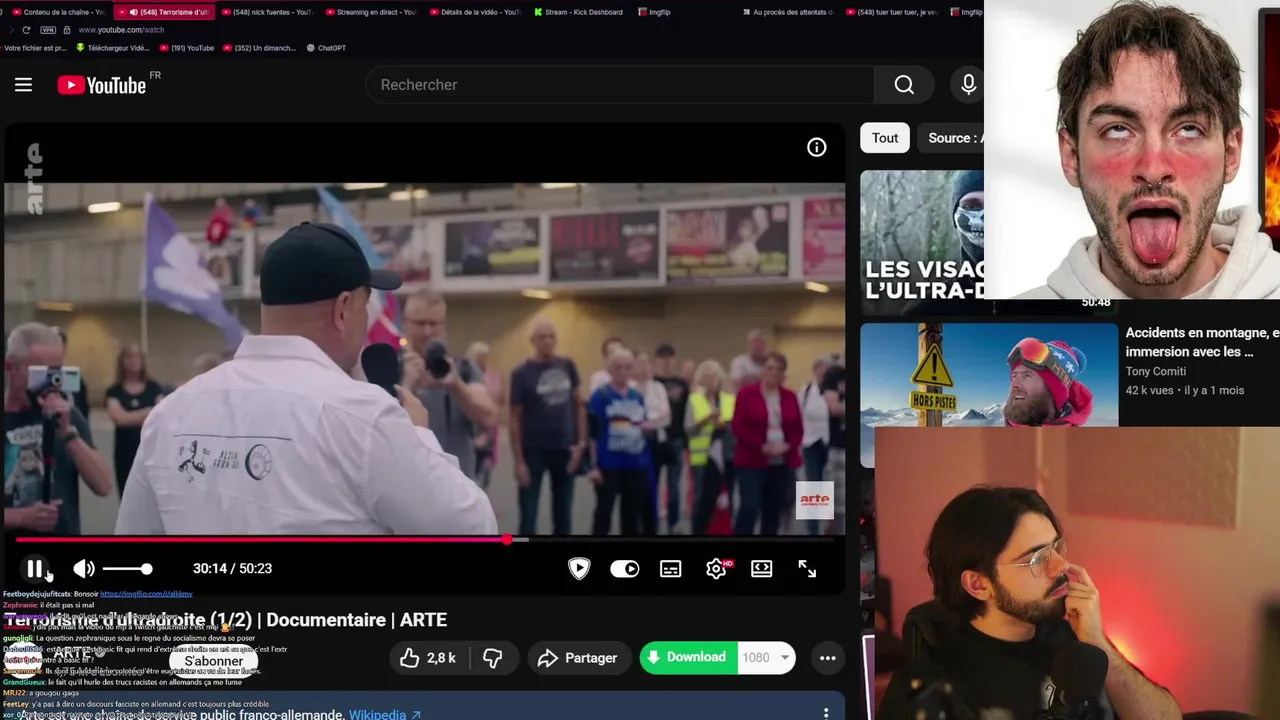Viewport: 1280px width, 720px height.
Task: Open the Téléchargeur Vidé... bookmark
Action: (x=113, y=48)
